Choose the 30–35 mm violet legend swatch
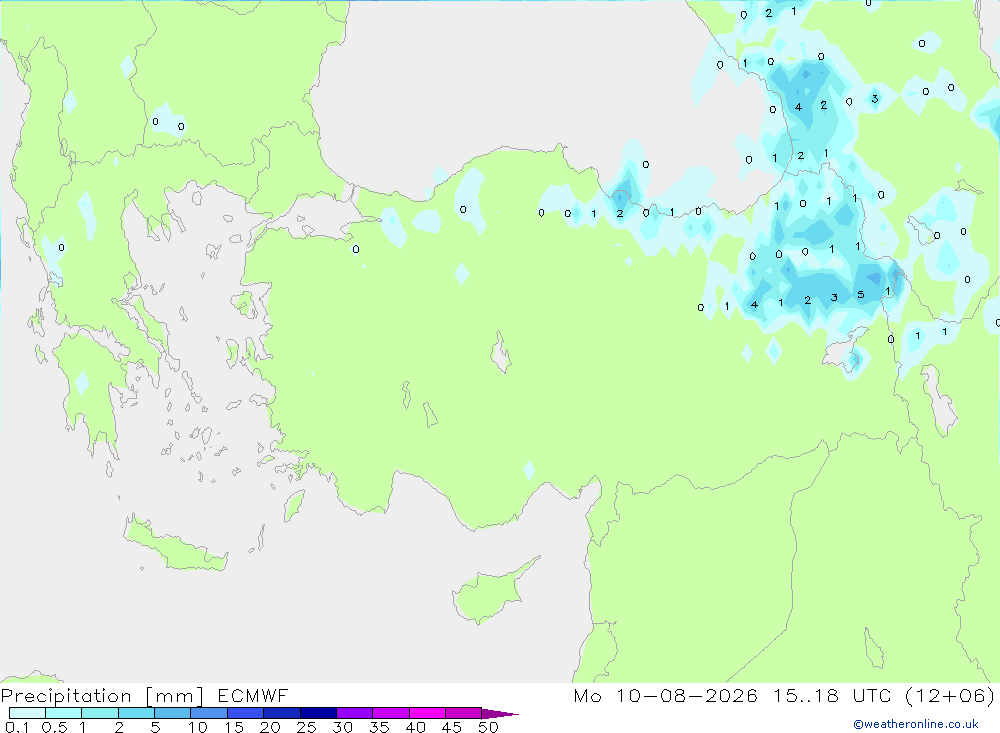Screen dimensions: 1000x733 pyautogui.click(x=355, y=713)
